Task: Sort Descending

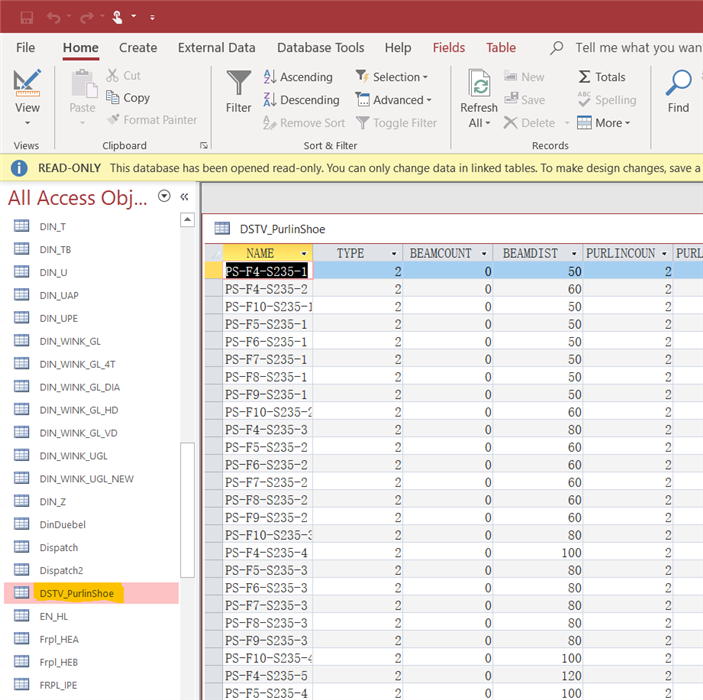Action: [301, 100]
